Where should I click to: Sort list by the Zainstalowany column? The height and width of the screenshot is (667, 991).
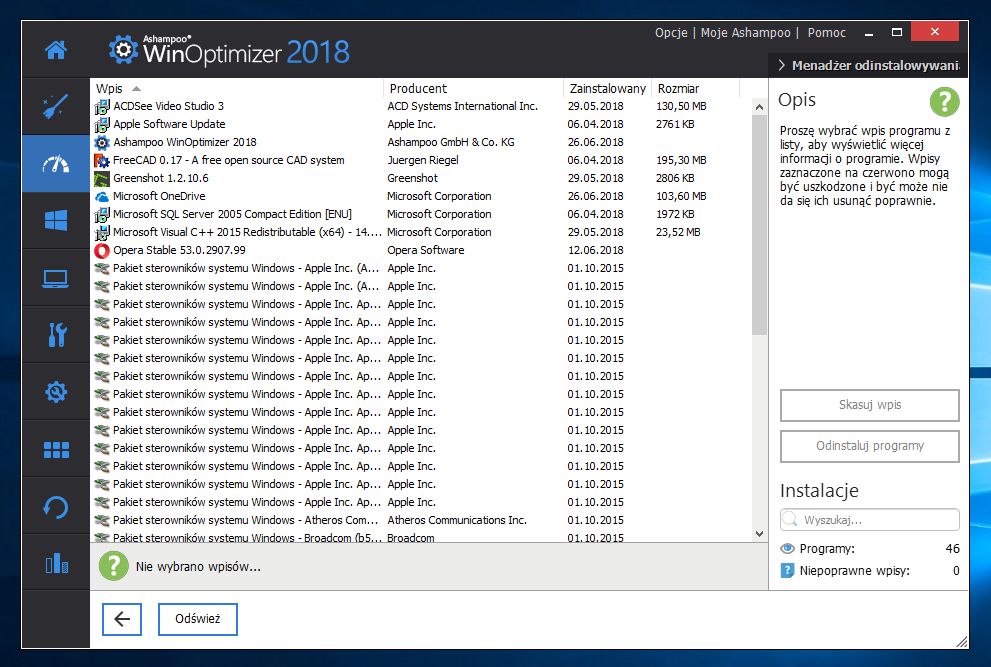(x=607, y=89)
